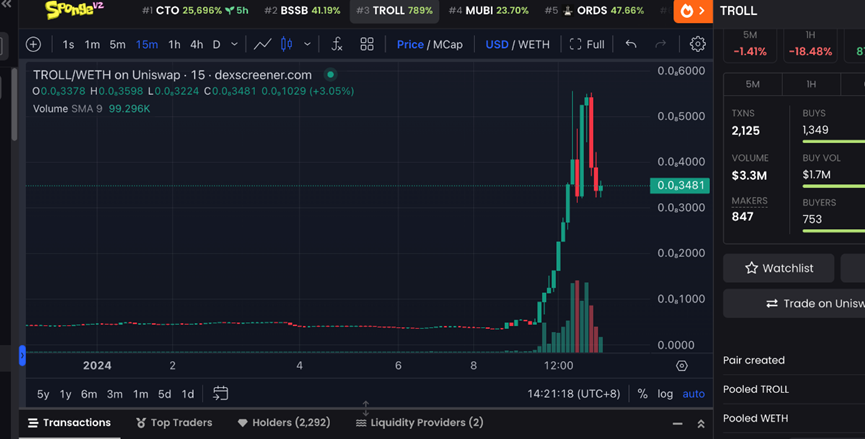
Task: Set range to 3m
Action: click(115, 394)
